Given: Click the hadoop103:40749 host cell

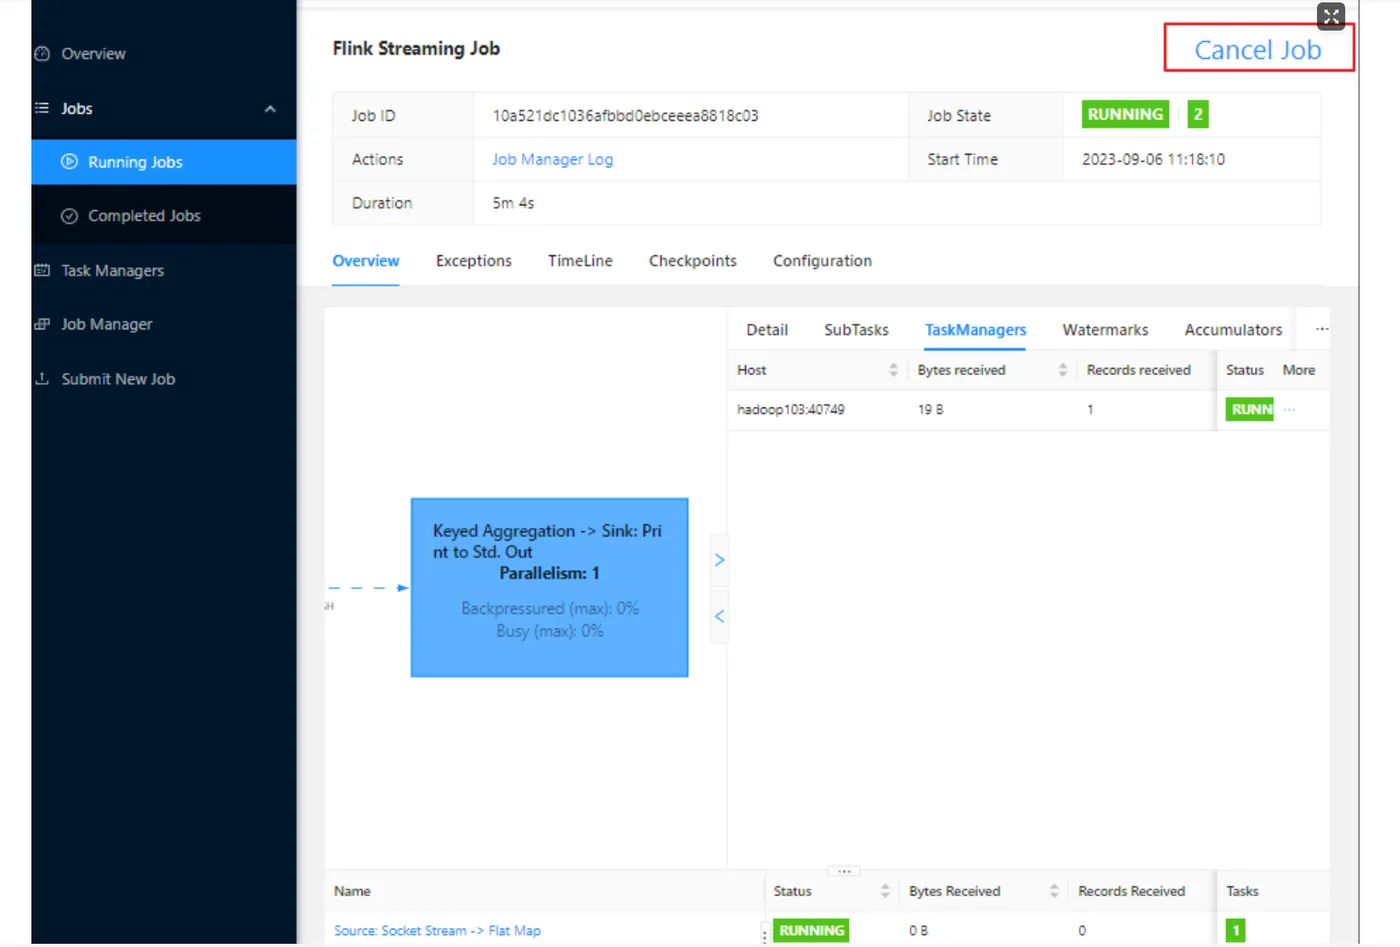Looking at the screenshot, I should pyautogui.click(x=790, y=410).
